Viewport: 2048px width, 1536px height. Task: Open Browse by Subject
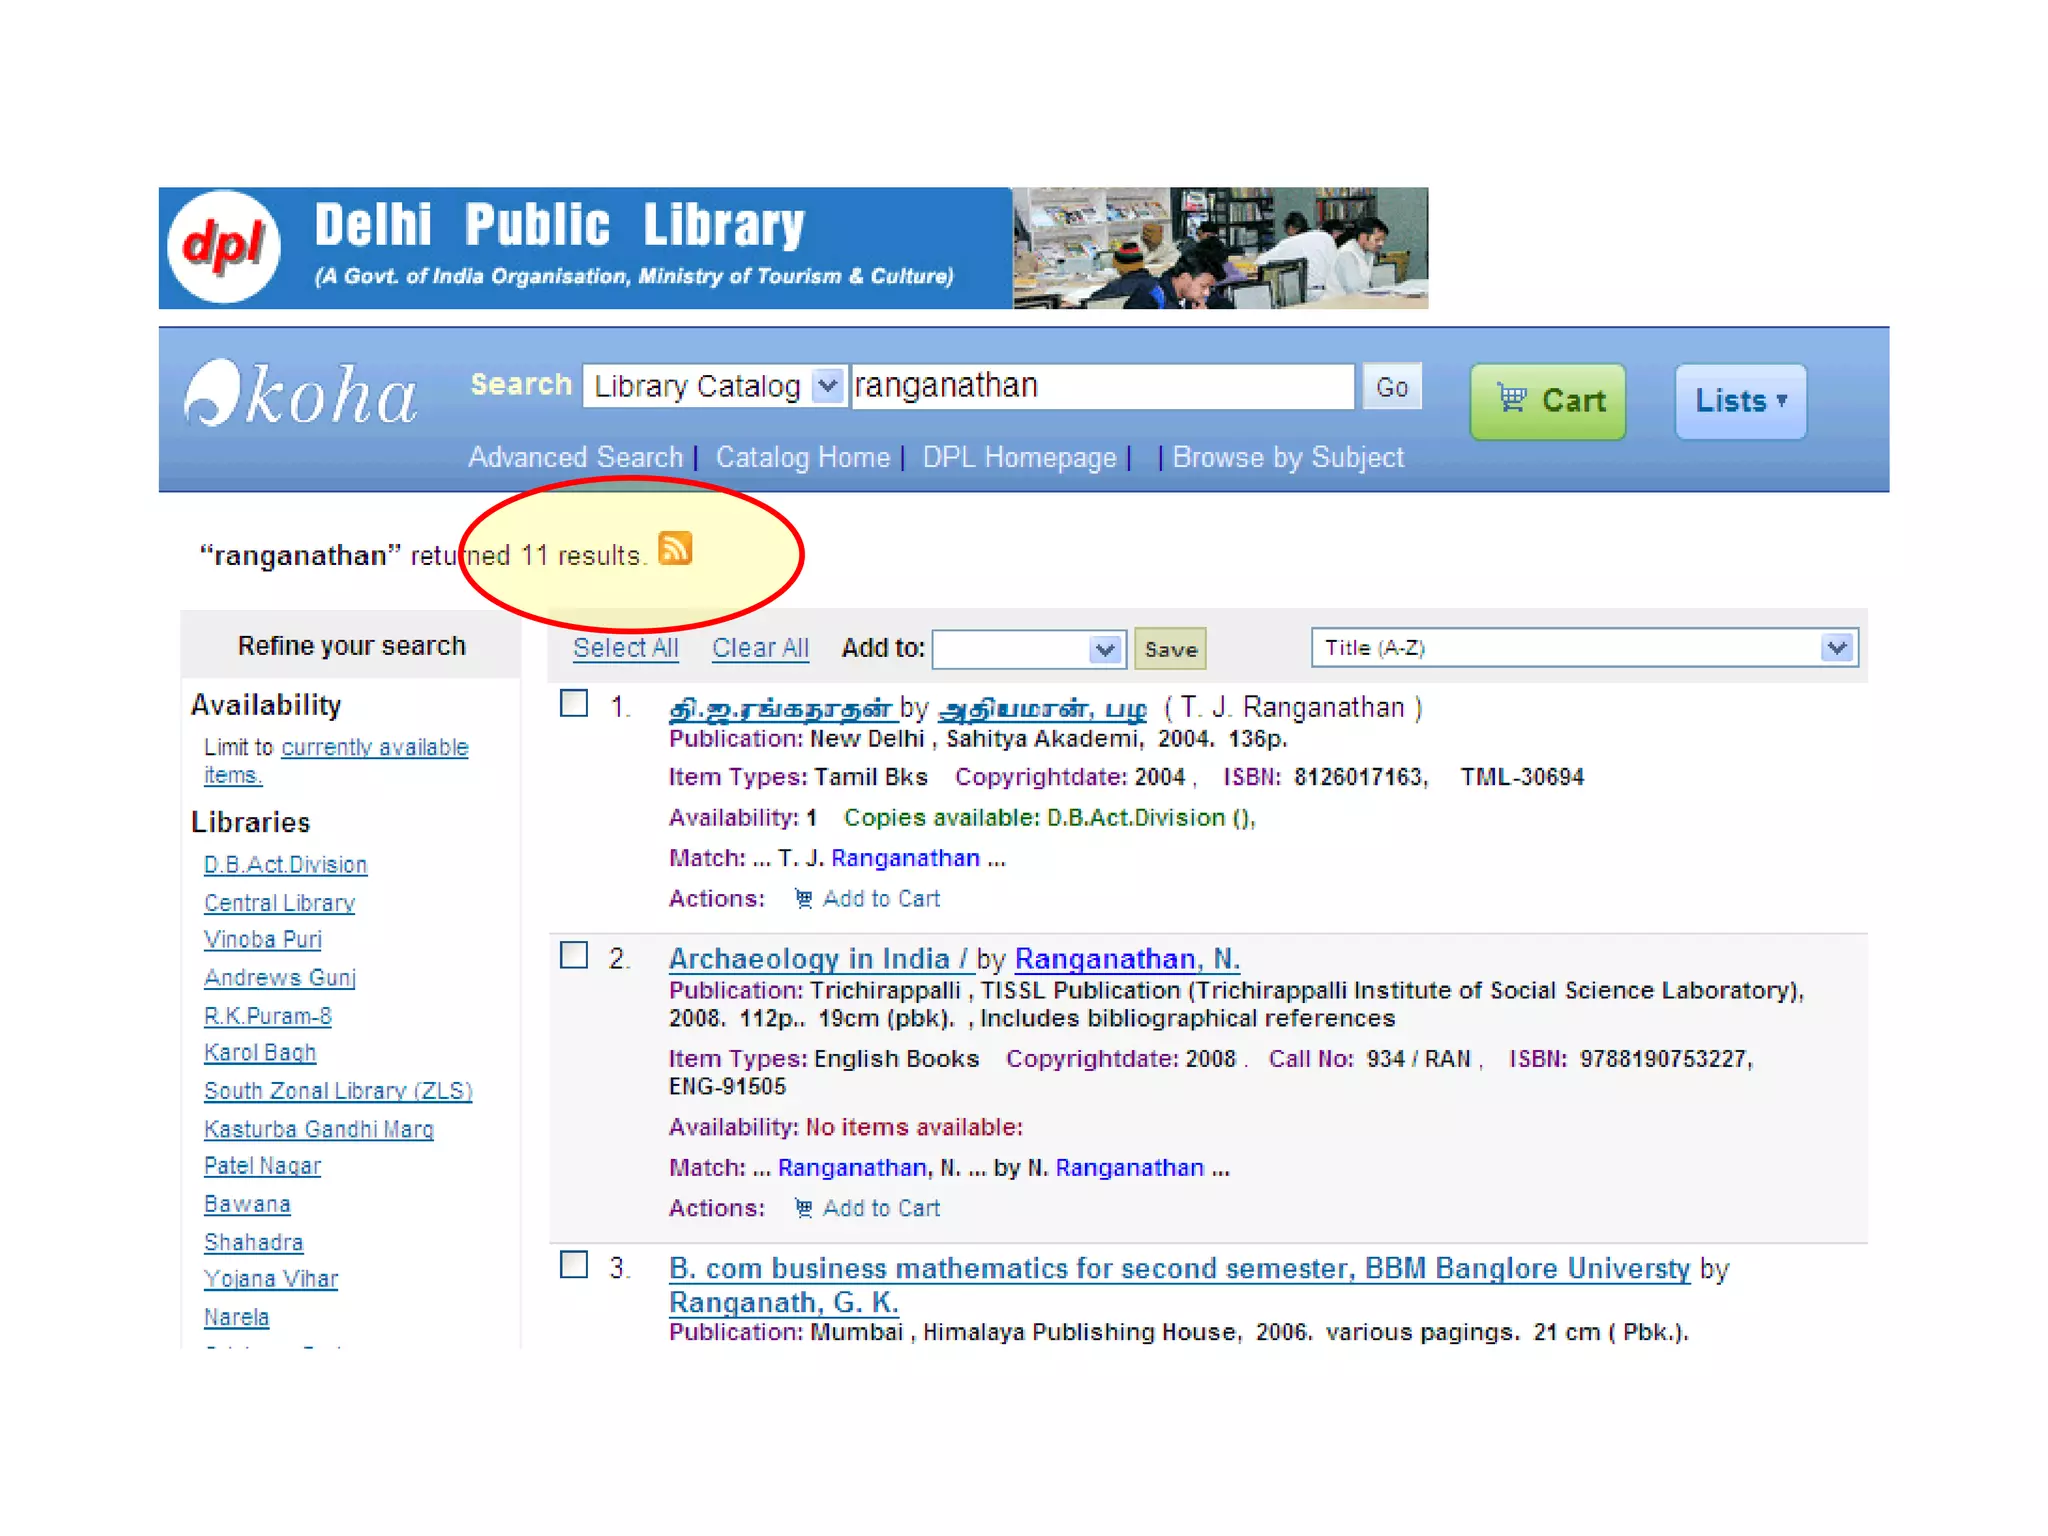coord(1287,457)
